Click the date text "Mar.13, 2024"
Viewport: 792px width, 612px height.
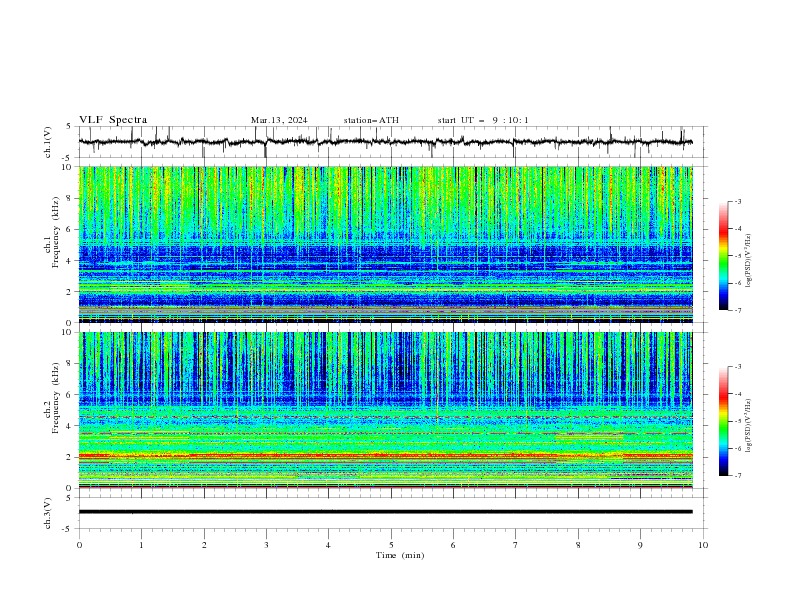coord(279,120)
